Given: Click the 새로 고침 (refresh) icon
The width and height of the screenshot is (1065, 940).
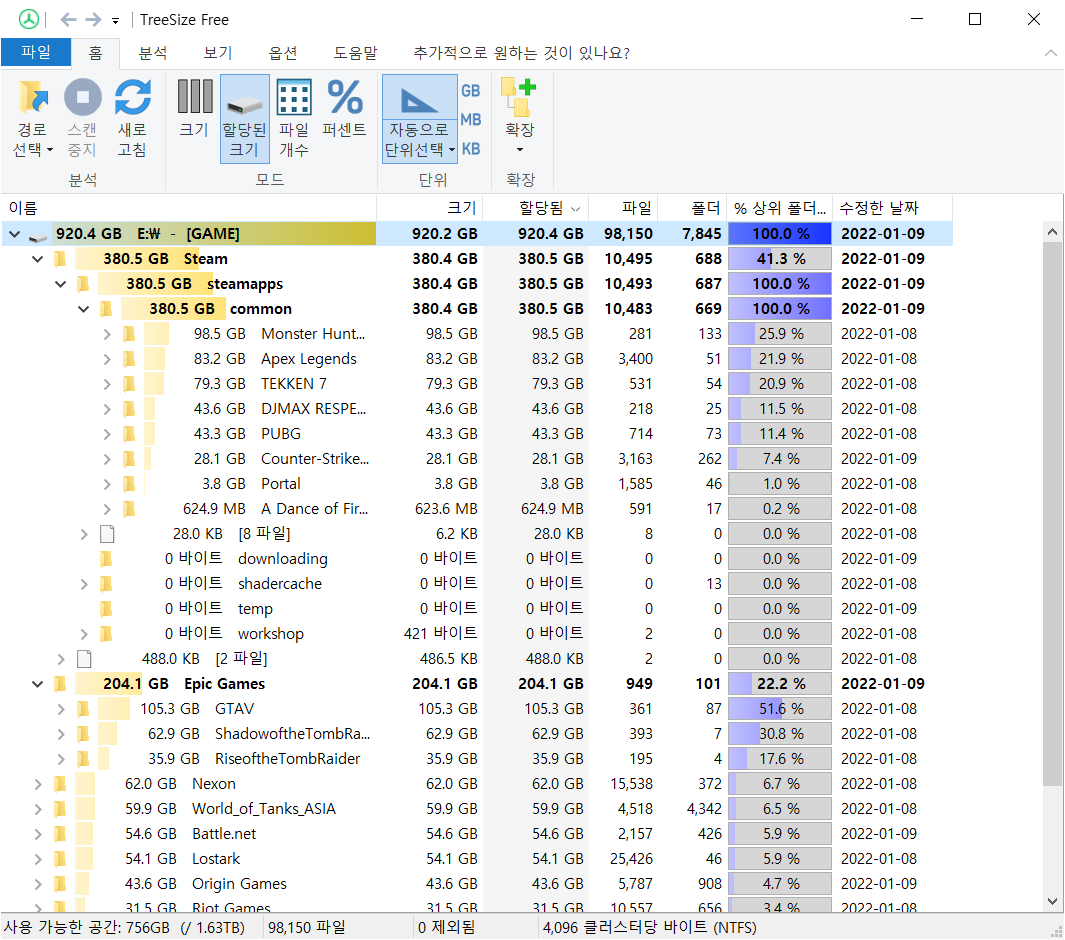Looking at the screenshot, I should (132, 97).
